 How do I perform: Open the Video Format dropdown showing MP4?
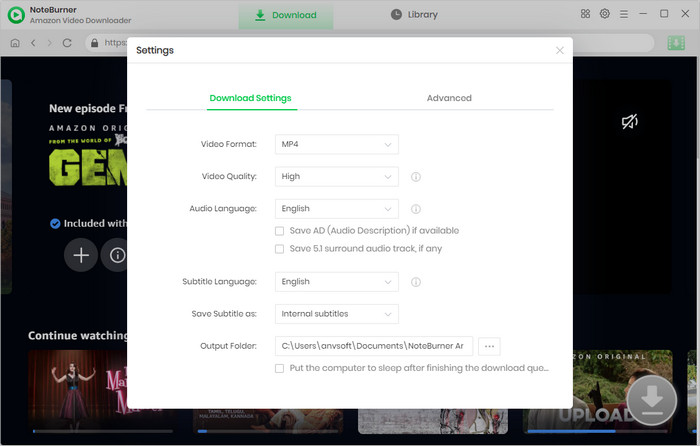pos(337,144)
